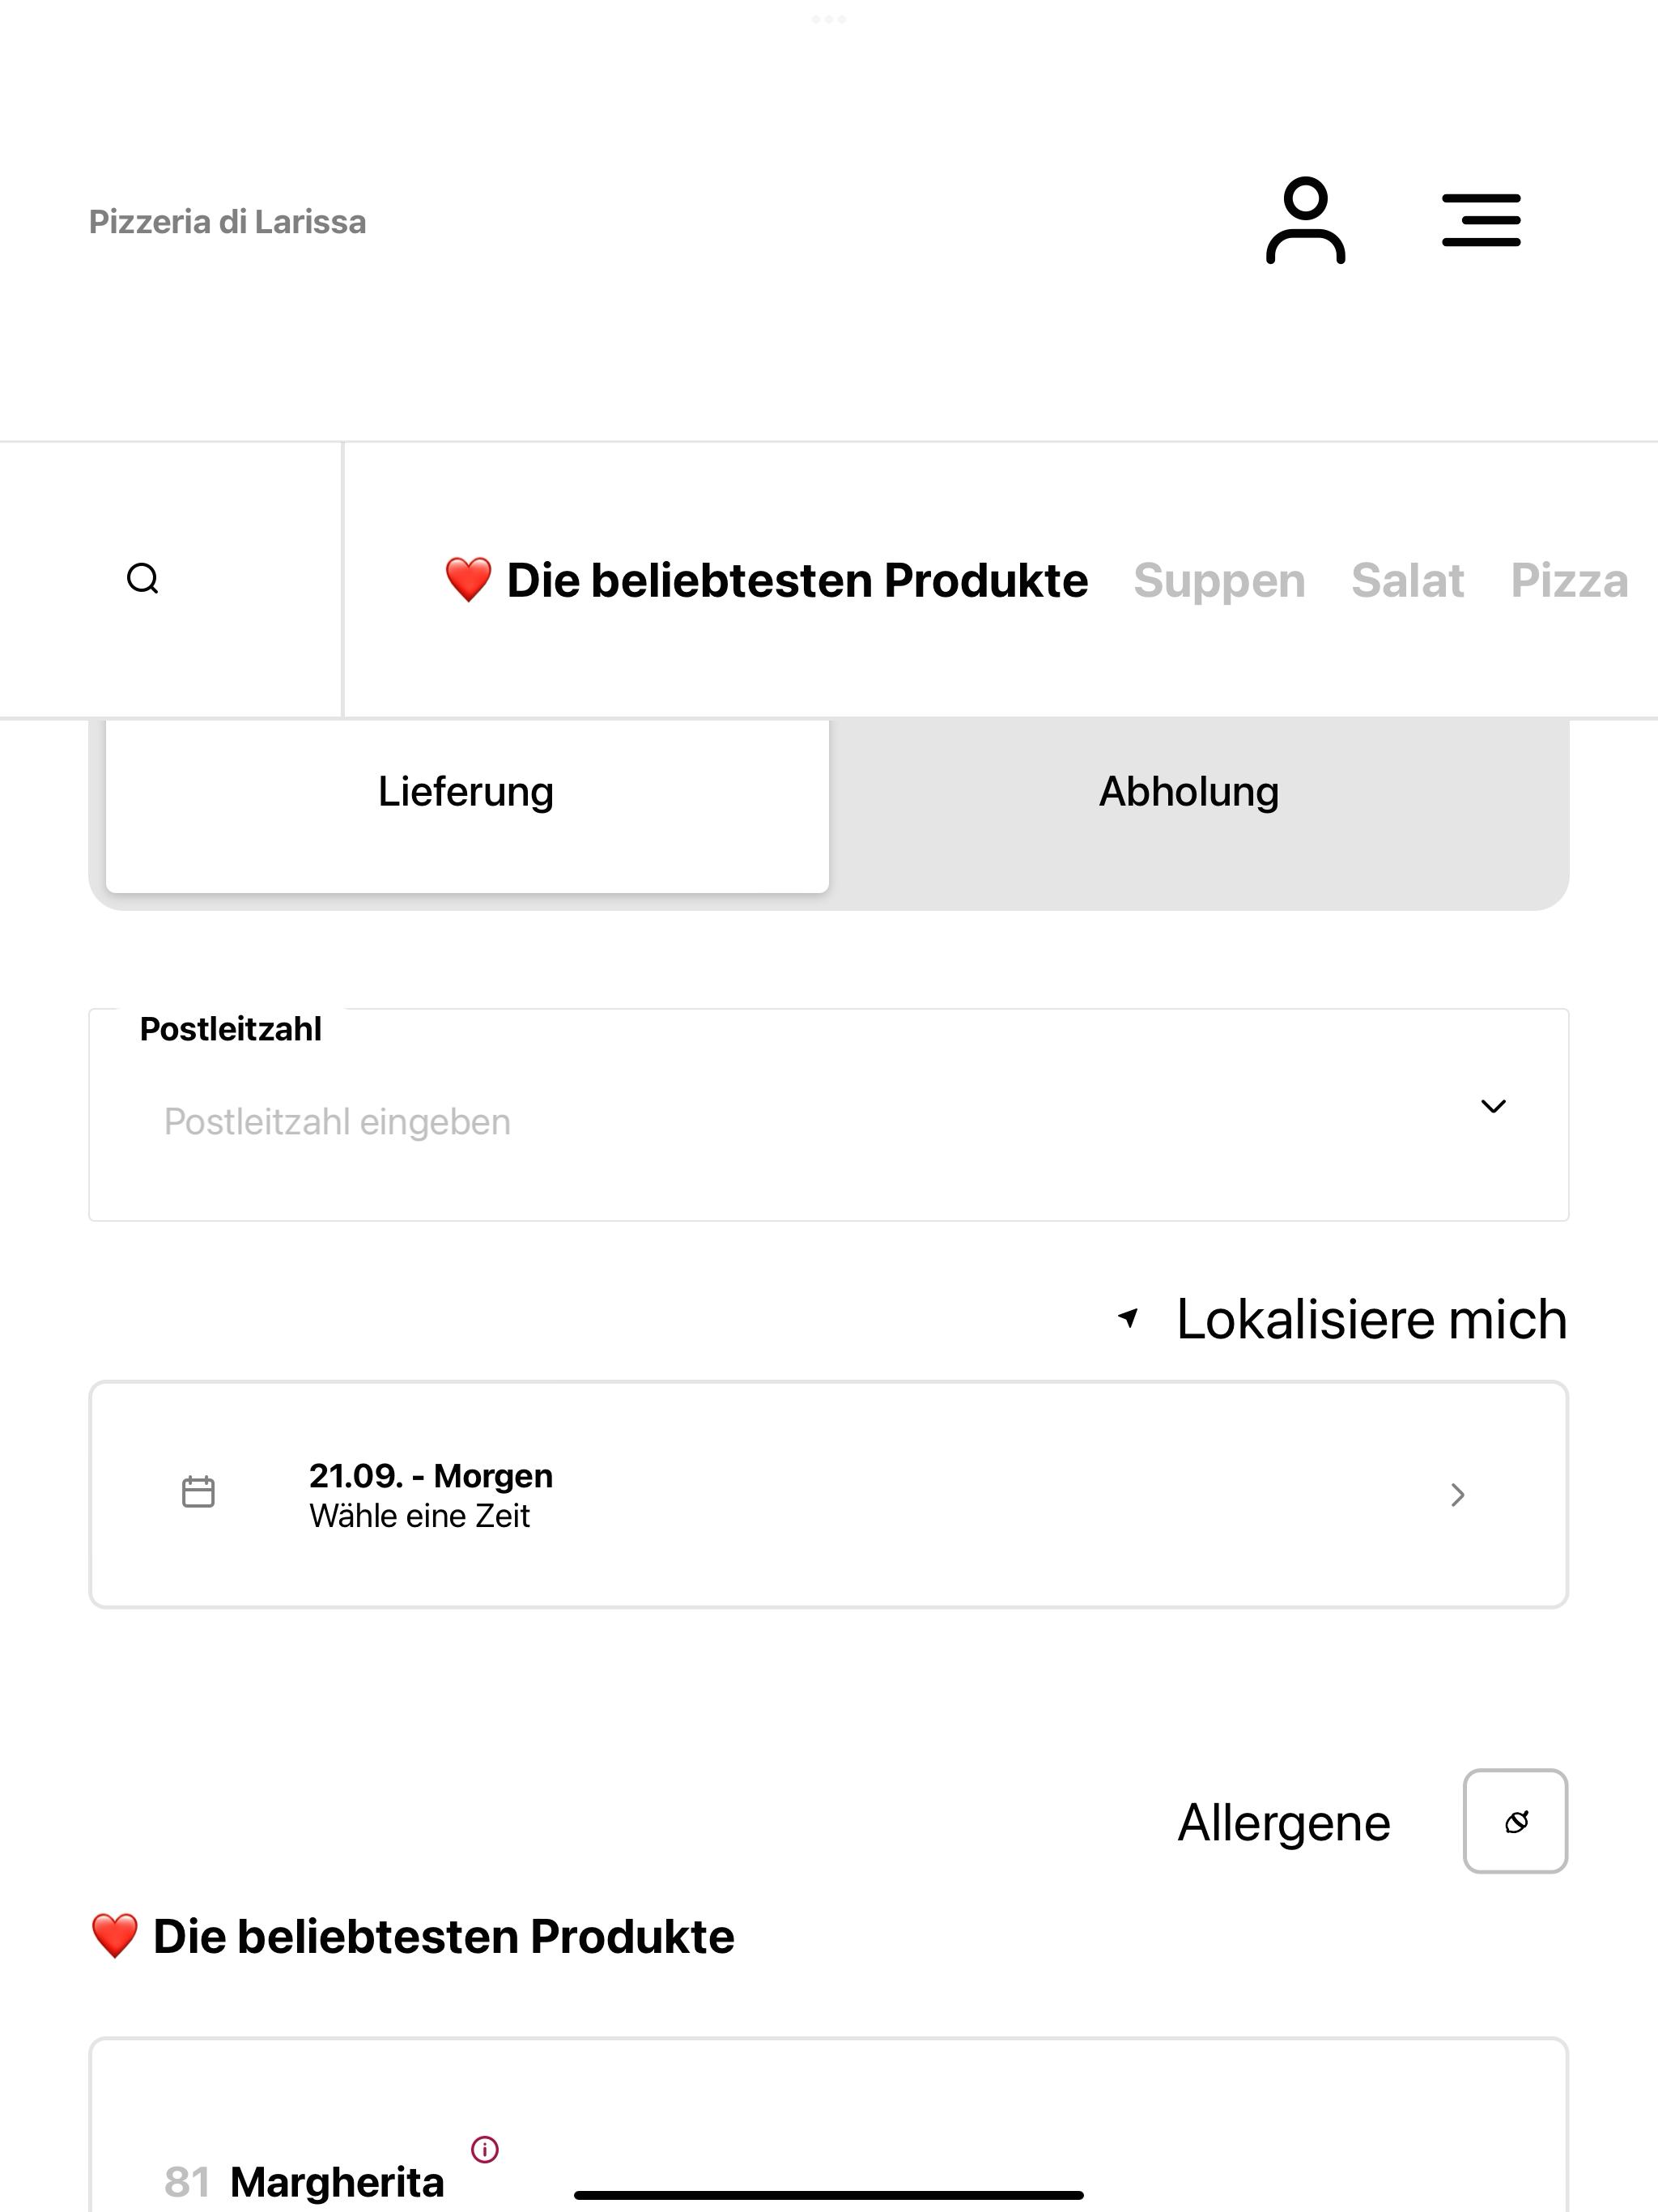Open the hamburger menu
Viewport: 1658px width, 2212px height.
[1481, 220]
